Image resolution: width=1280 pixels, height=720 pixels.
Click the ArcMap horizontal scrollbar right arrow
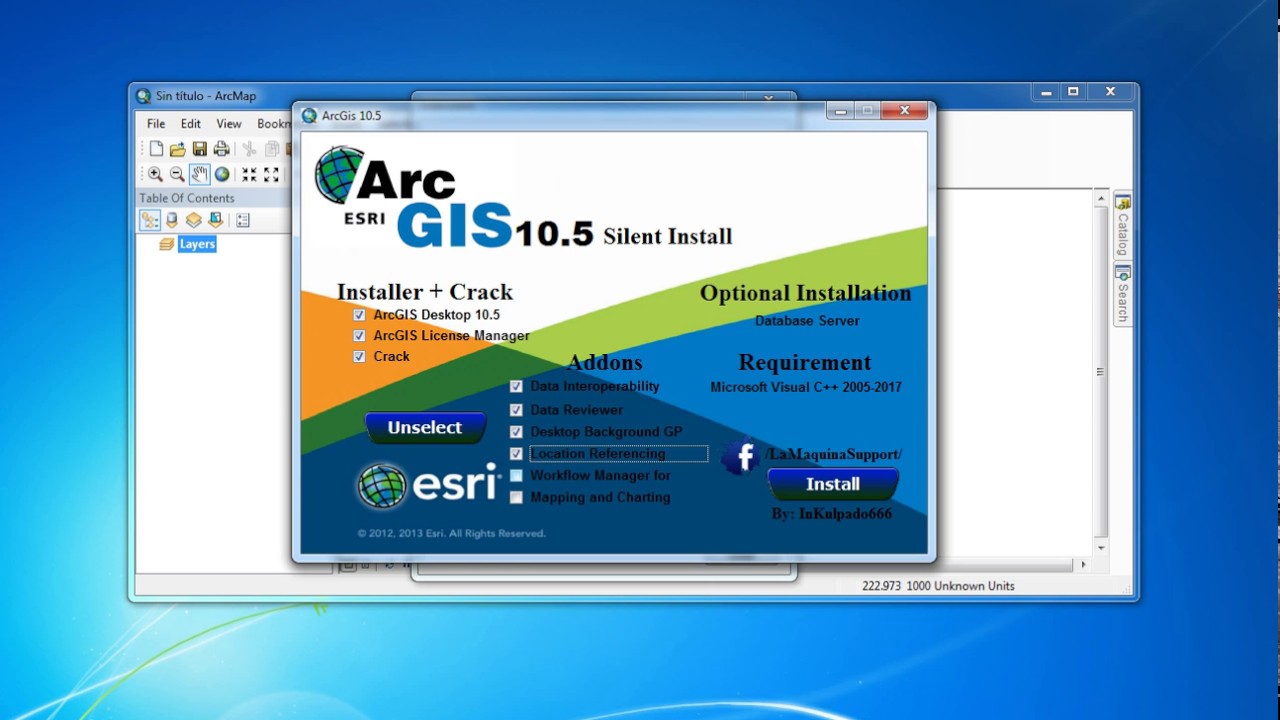click(1083, 565)
